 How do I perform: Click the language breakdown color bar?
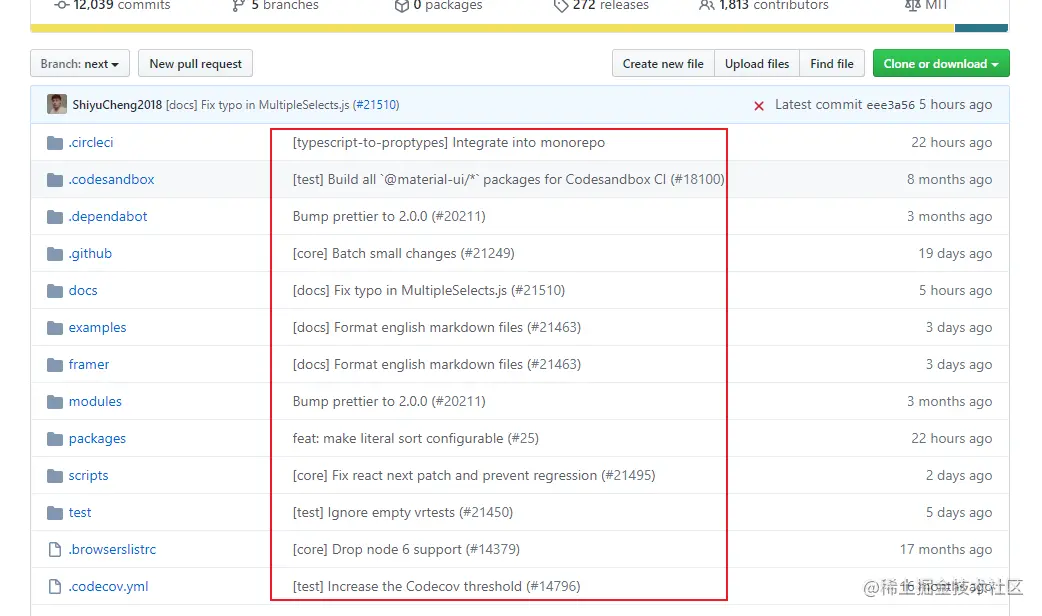pos(519,28)
